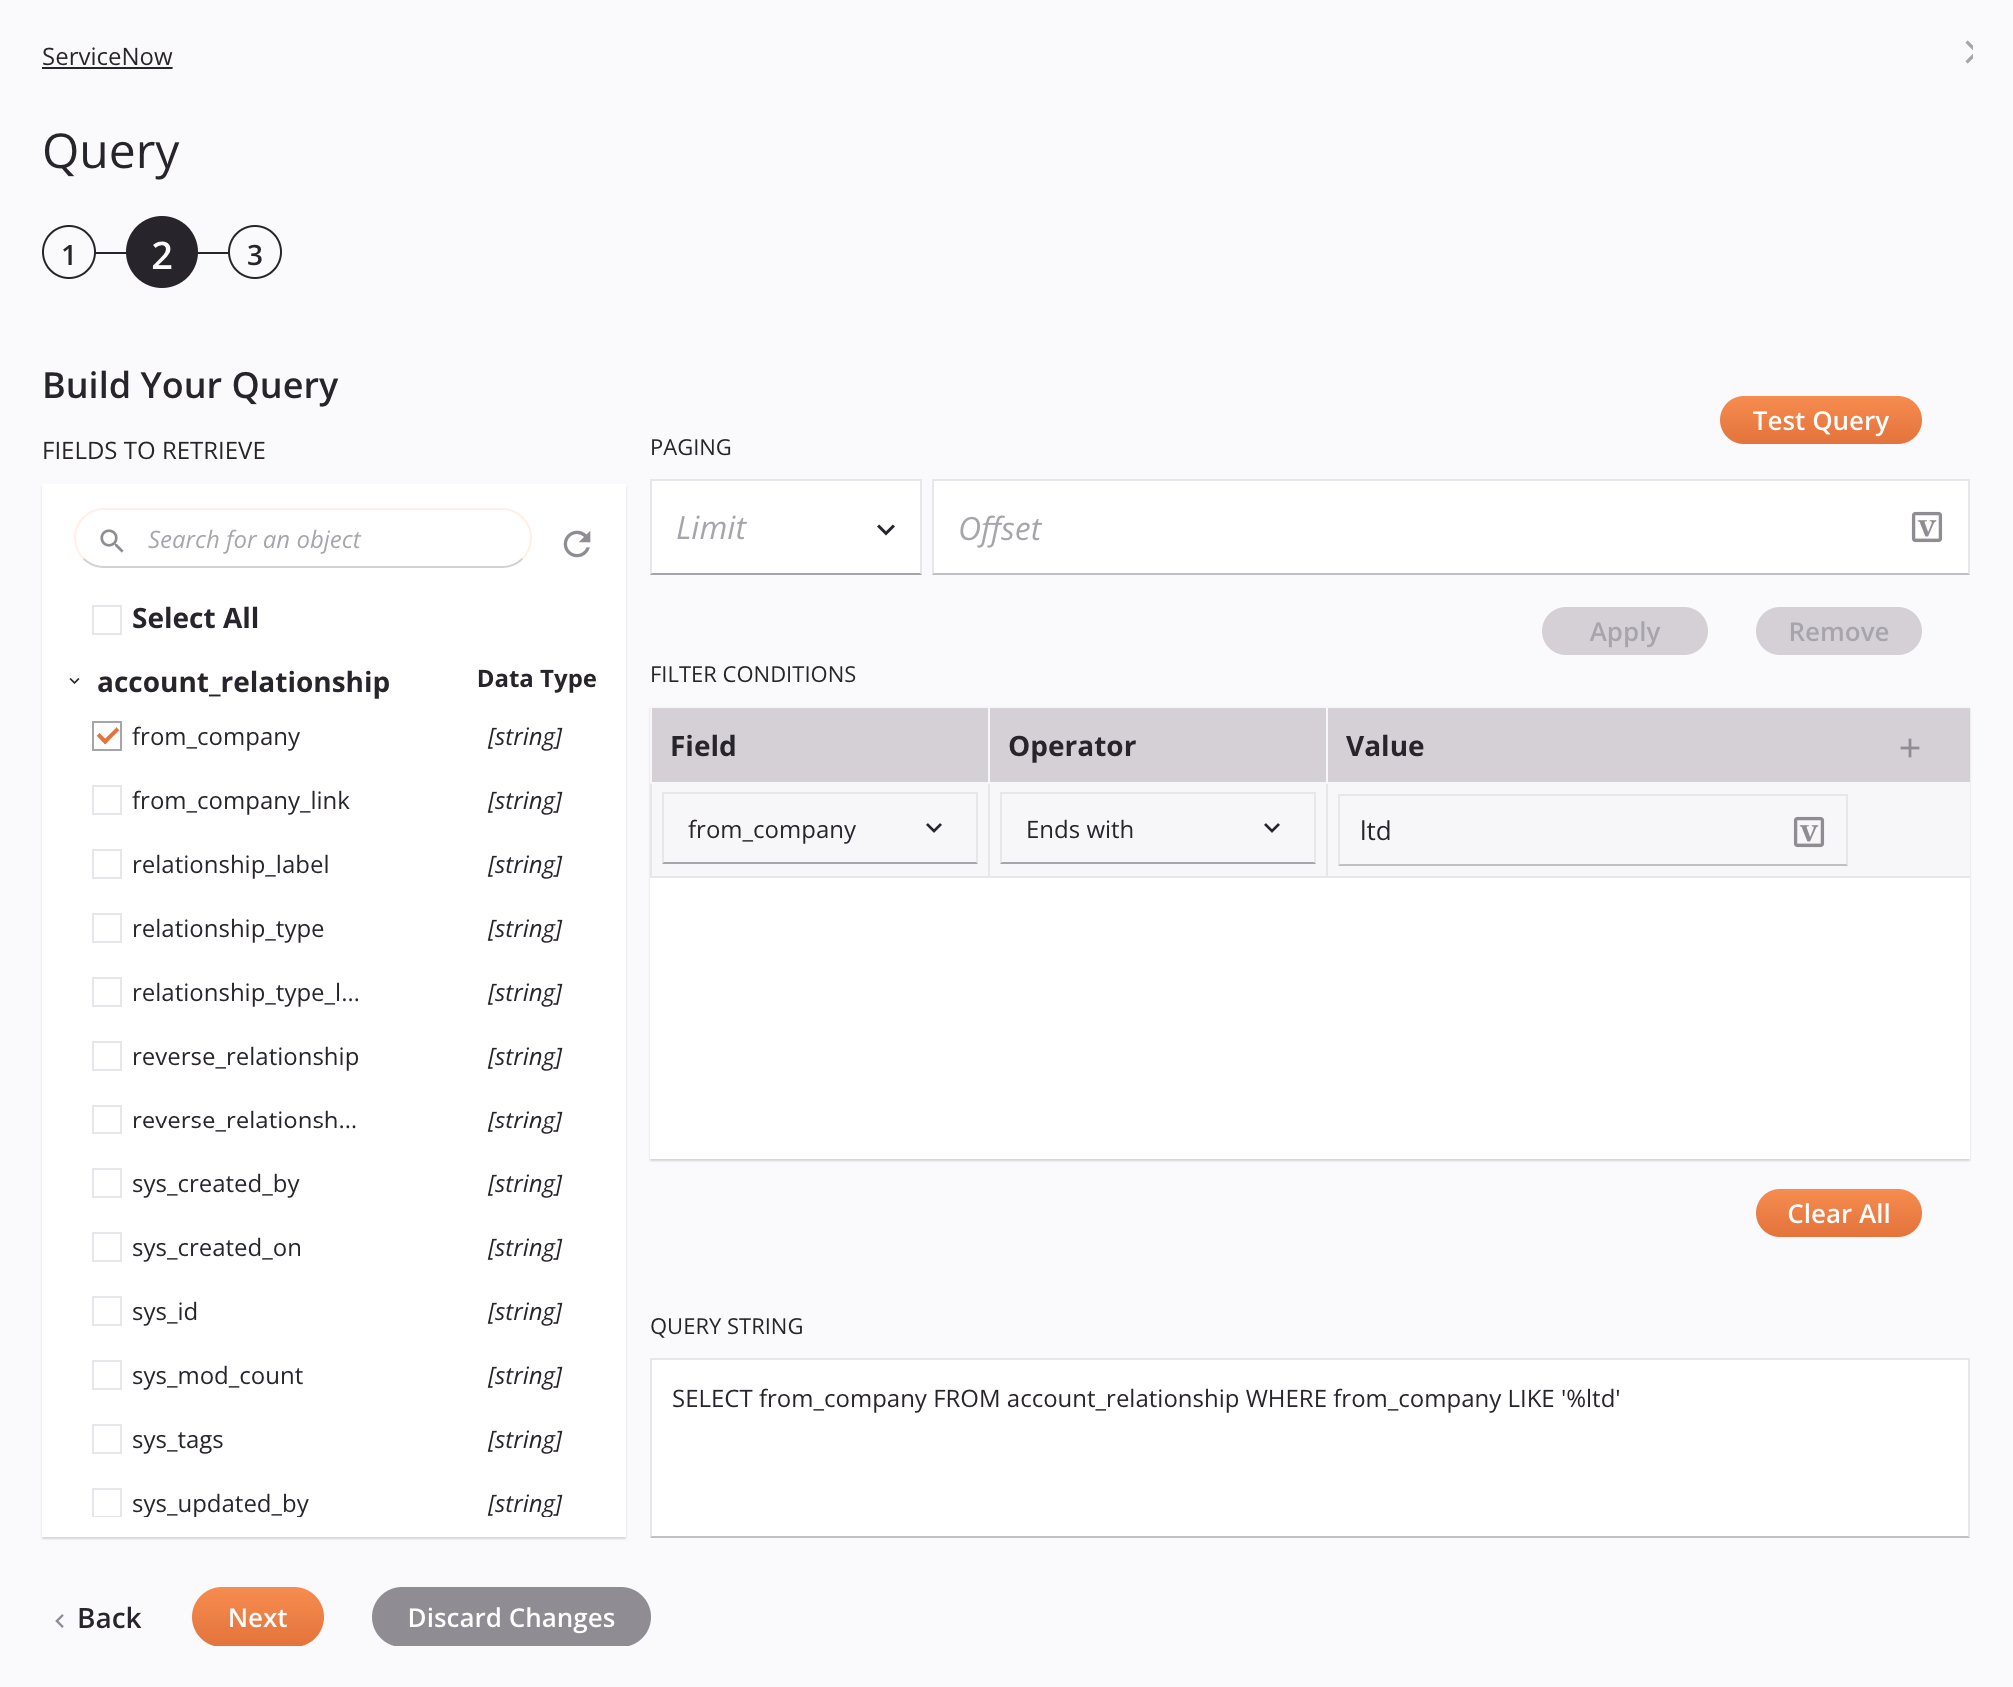Click the Test Query button

1821,420
